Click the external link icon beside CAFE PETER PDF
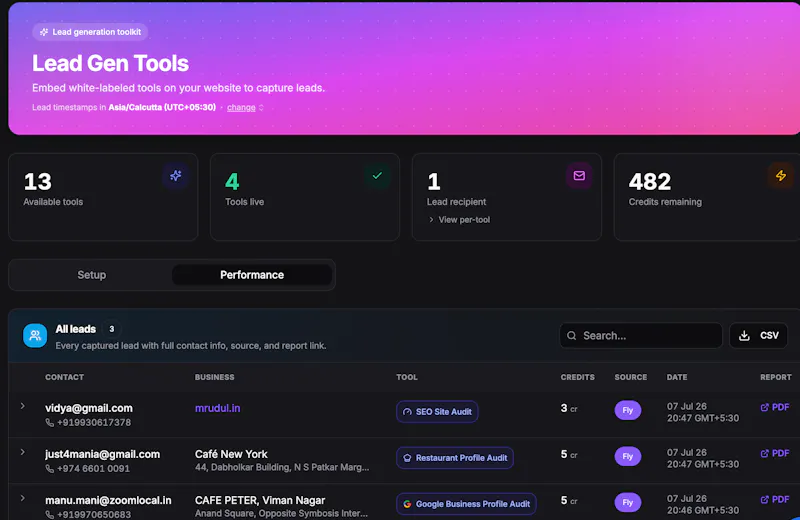Screen dimensions: 800x520 (x=764, y=500)
